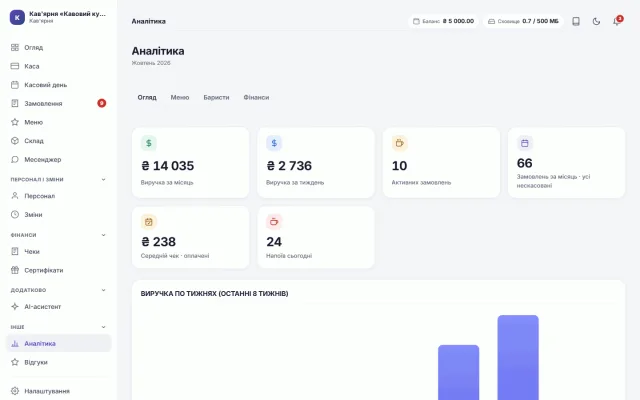640x400 pixels.
Task: Collapse the Персонал і зміни section
Action: [x=103, y=179]
